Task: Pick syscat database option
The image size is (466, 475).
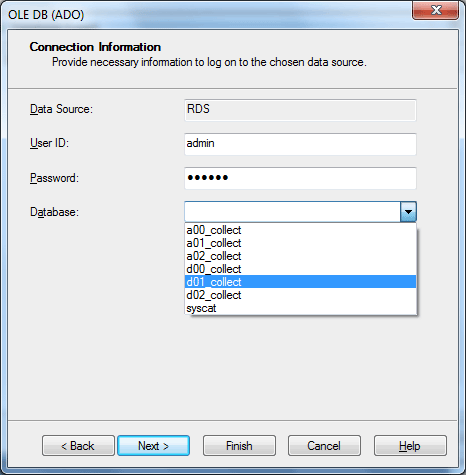Action: point(300,308)
